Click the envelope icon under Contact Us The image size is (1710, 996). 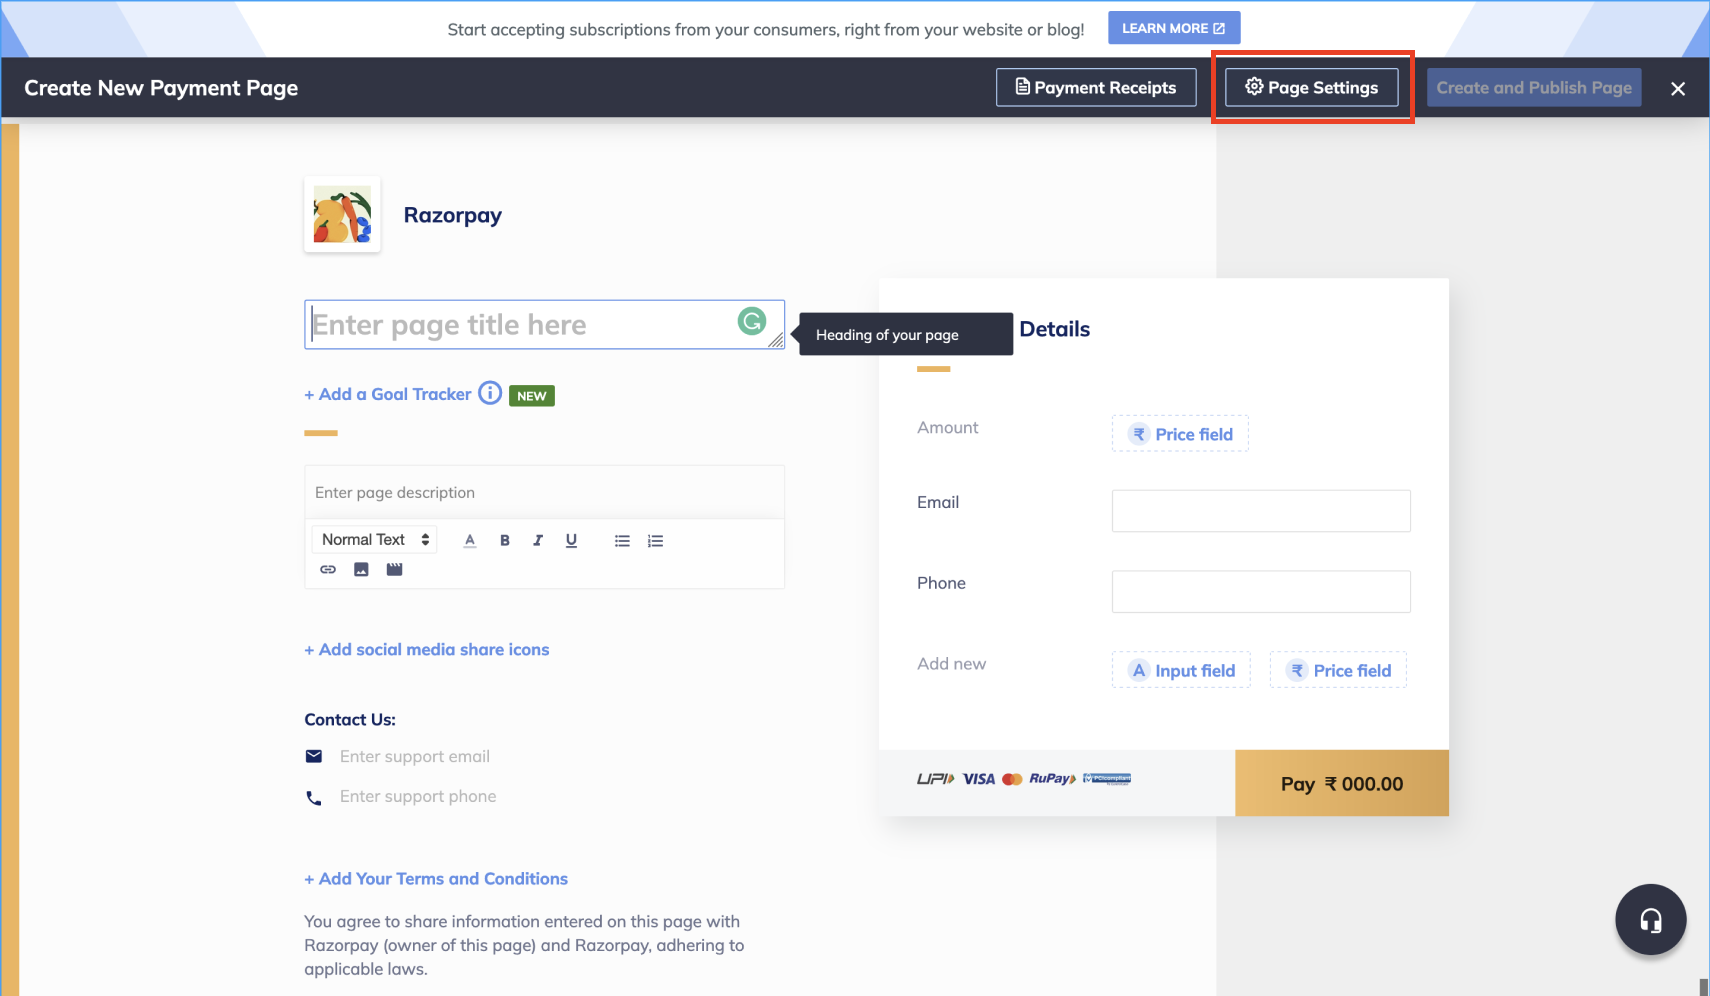point(314,757)
